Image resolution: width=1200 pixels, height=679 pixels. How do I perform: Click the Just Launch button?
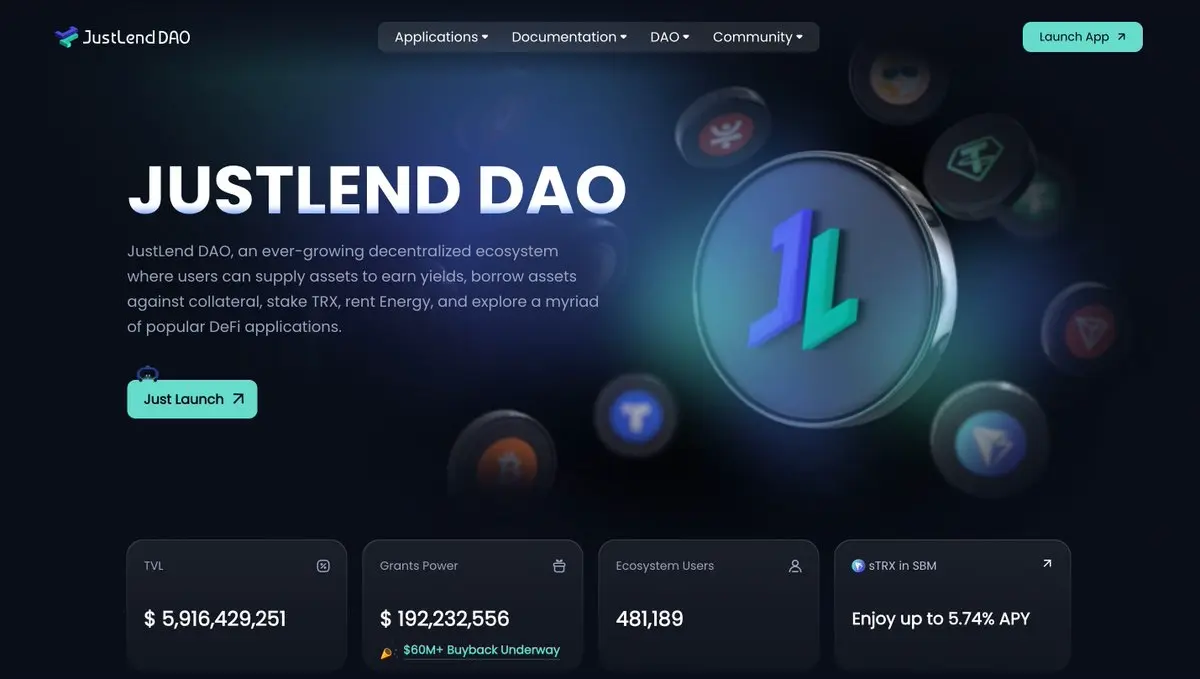pyautogui.click(x=192, y=399)
